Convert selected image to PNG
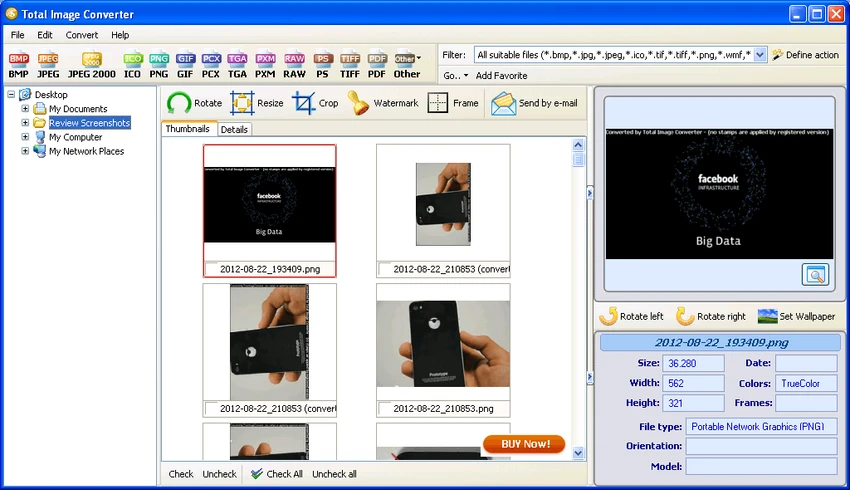The image size is (850, 490). coord(159,65)
